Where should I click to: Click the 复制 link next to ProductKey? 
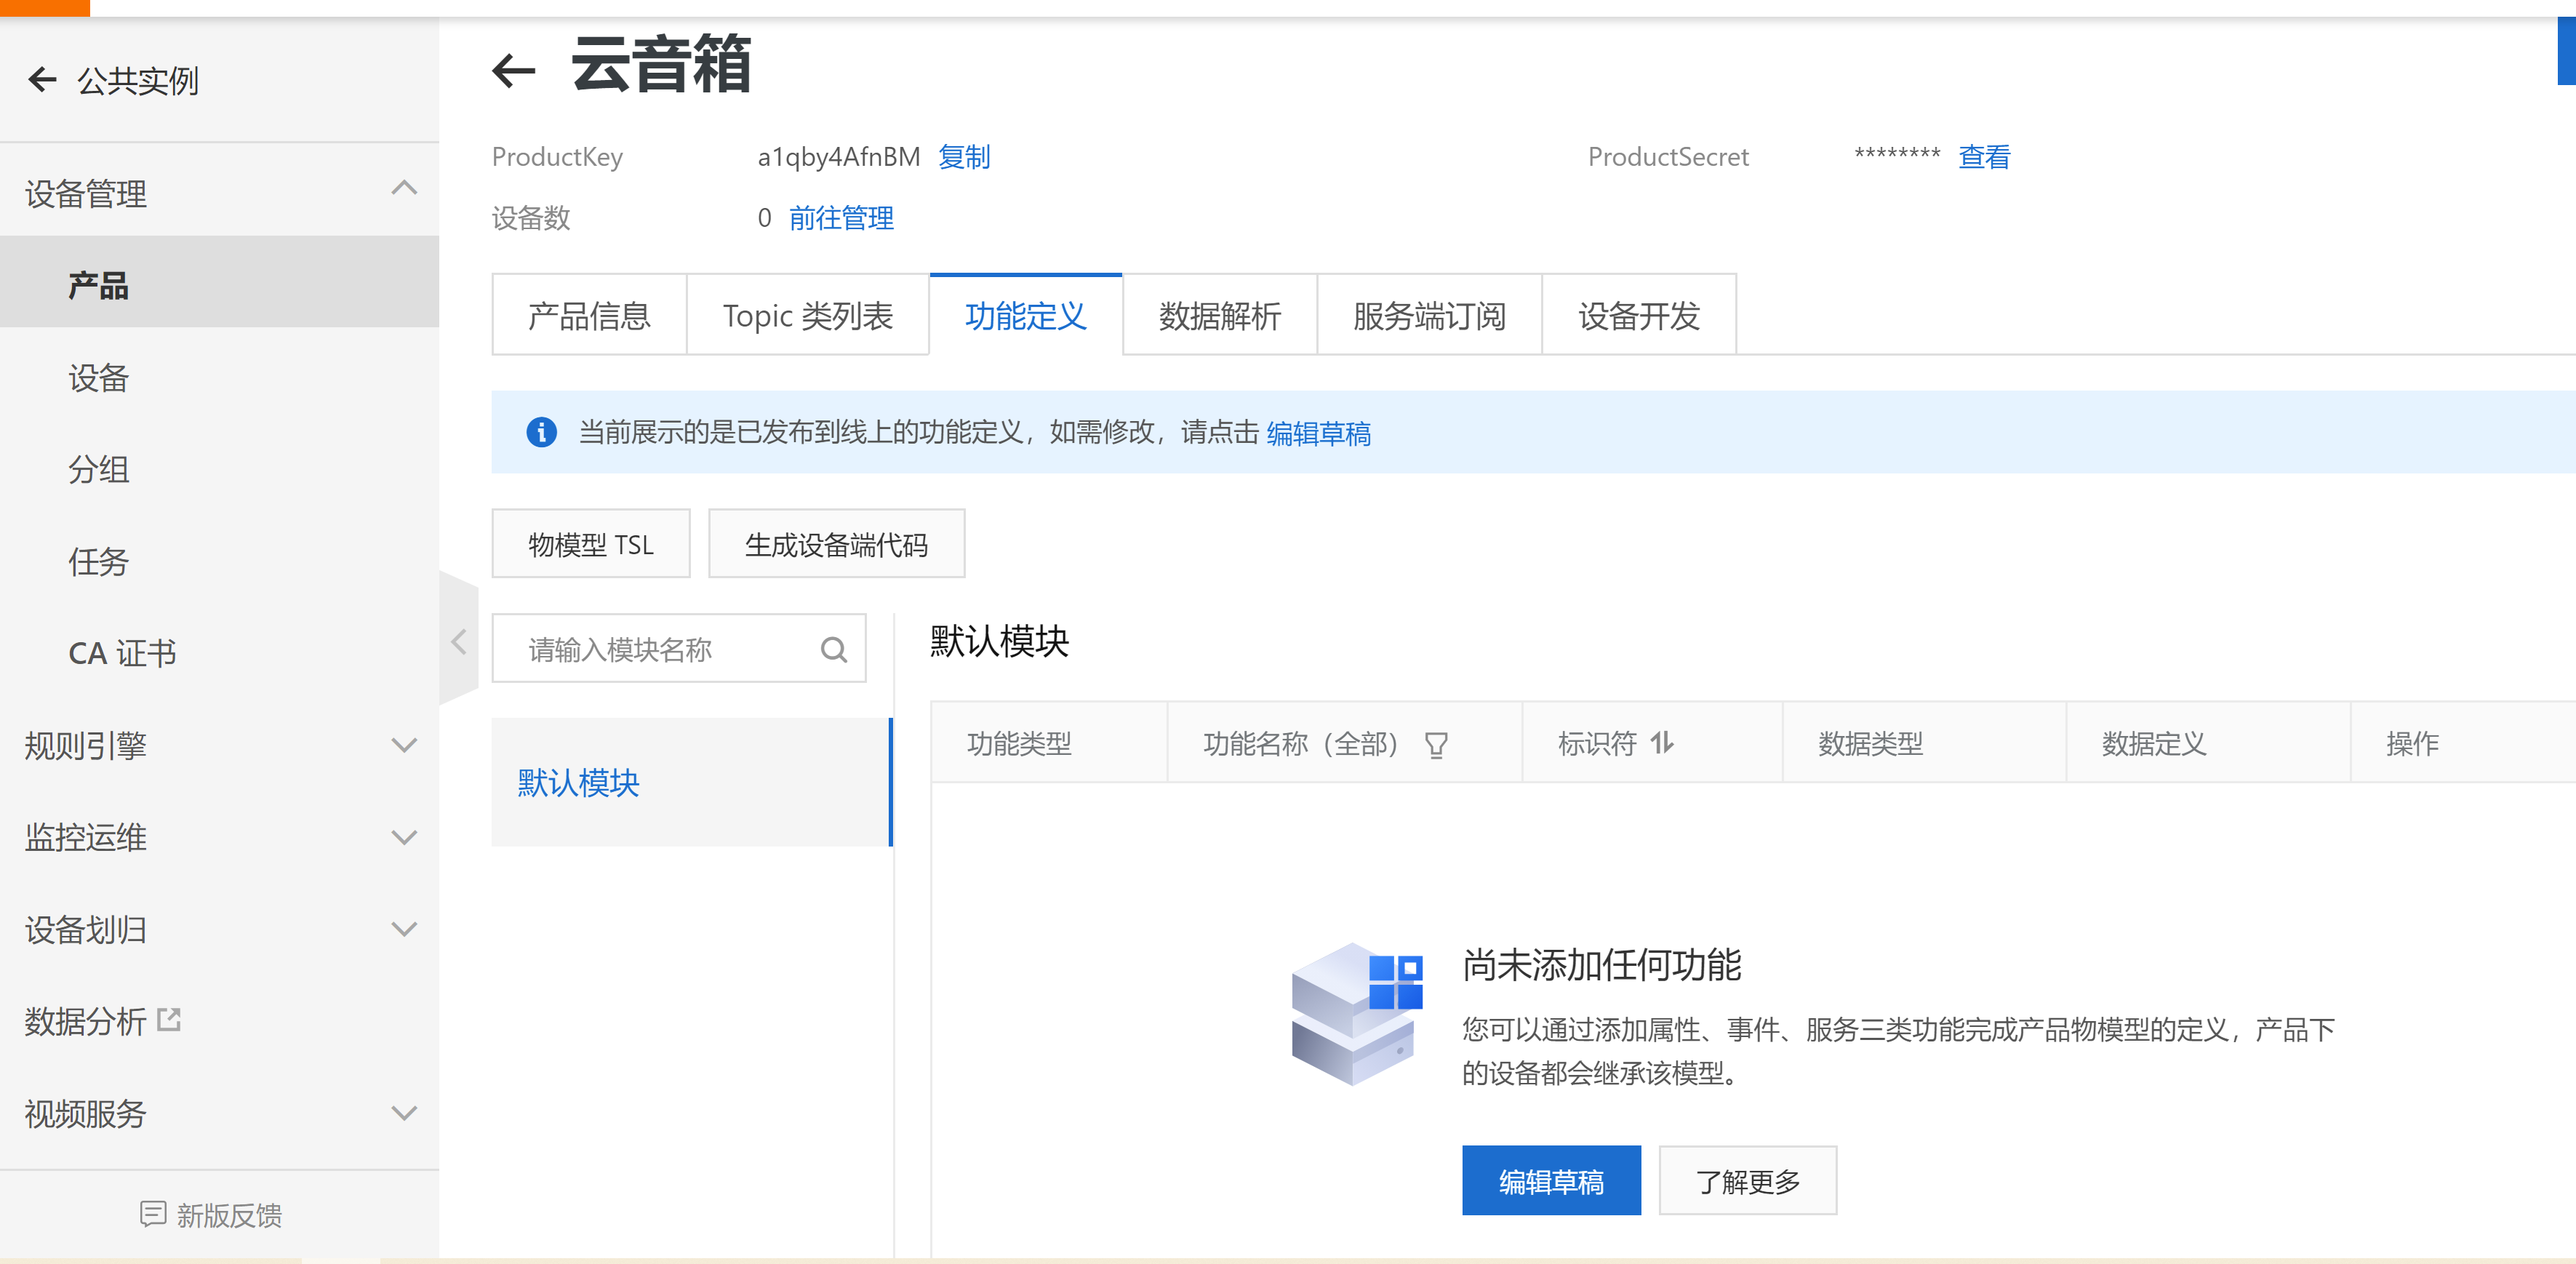click(964, 157)
